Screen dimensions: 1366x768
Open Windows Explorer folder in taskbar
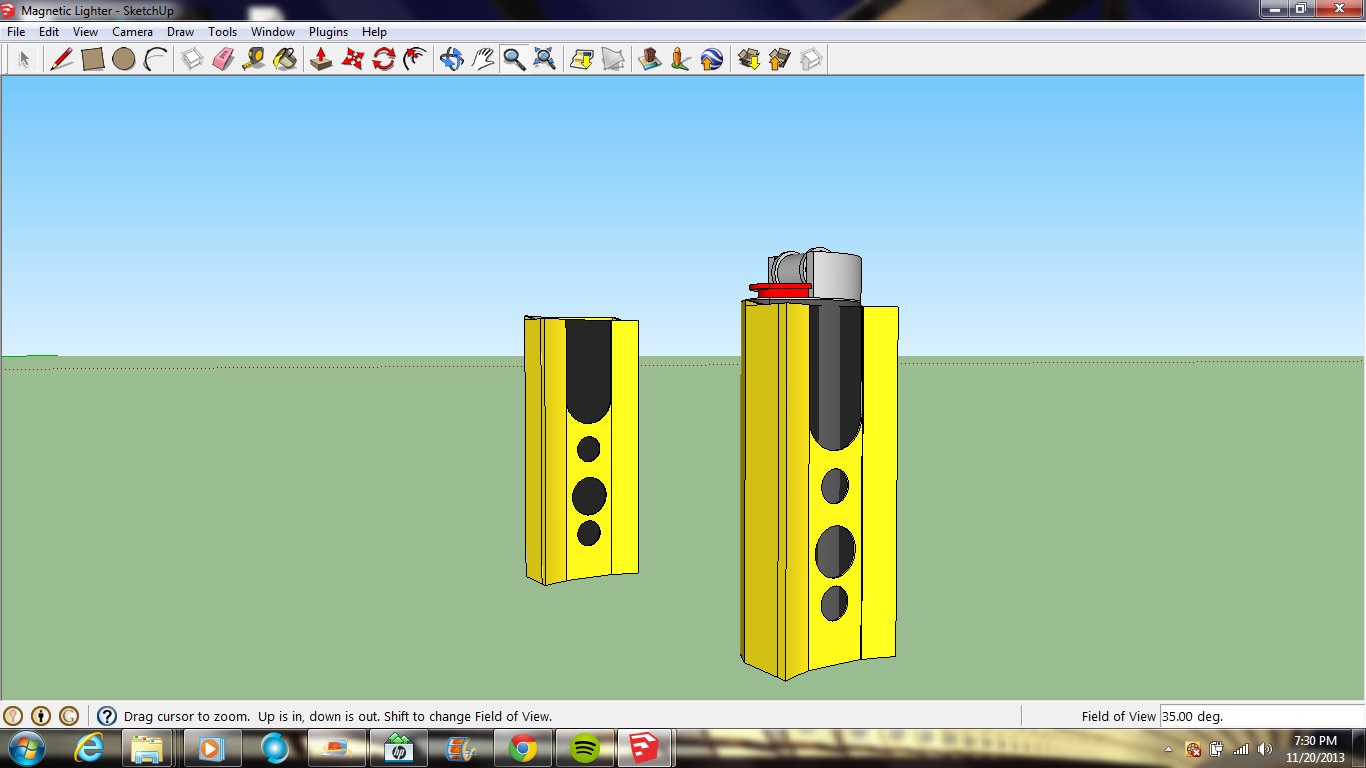coord(148,748)
